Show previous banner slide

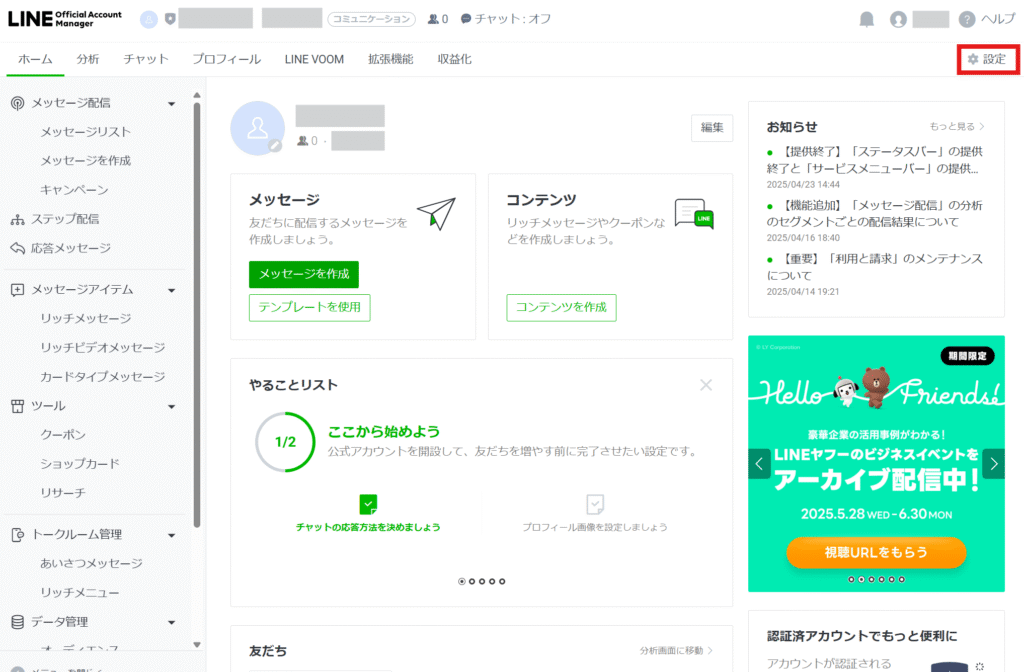point(759,464)
